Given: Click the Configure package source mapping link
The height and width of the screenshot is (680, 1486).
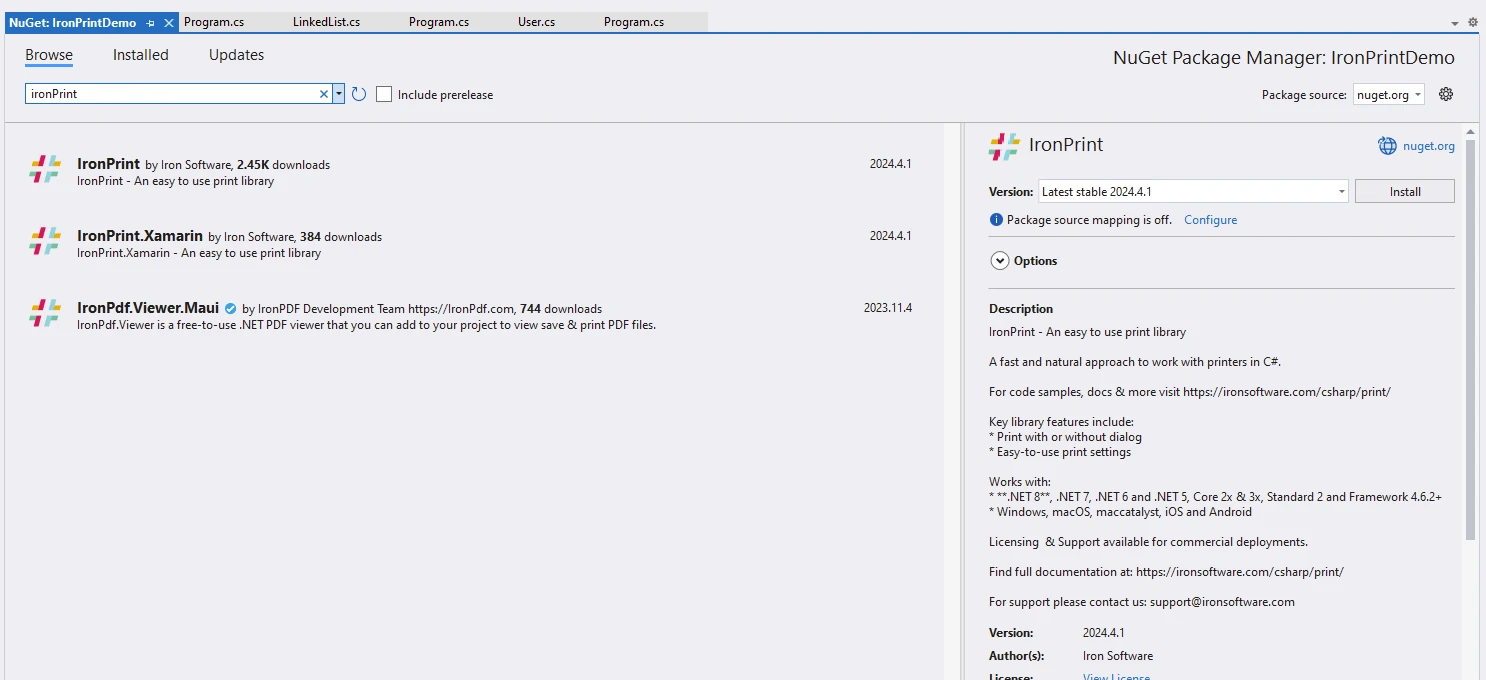Looking at the screenshot, I should coord(1210,220).
